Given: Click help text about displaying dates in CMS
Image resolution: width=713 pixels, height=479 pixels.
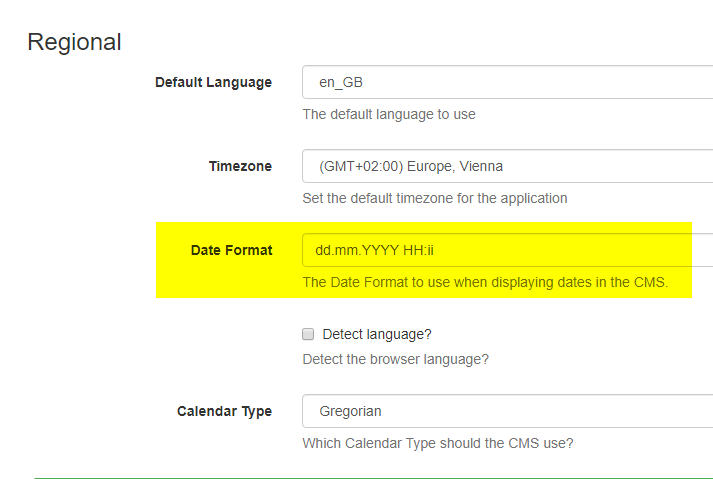Looking at the screenshot, I should coord(485,282).
